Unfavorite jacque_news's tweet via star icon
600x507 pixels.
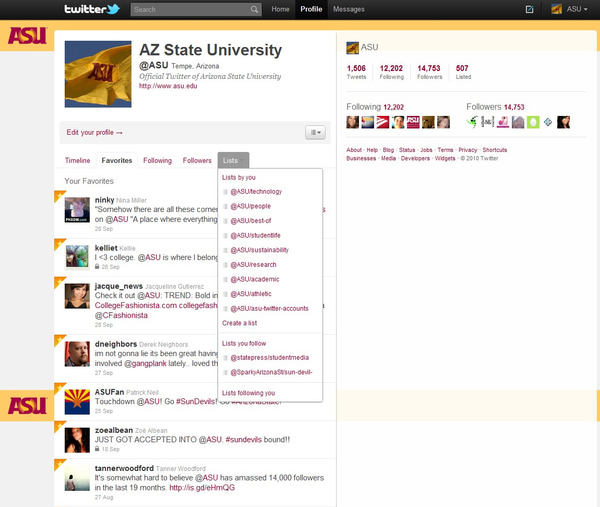59,282
